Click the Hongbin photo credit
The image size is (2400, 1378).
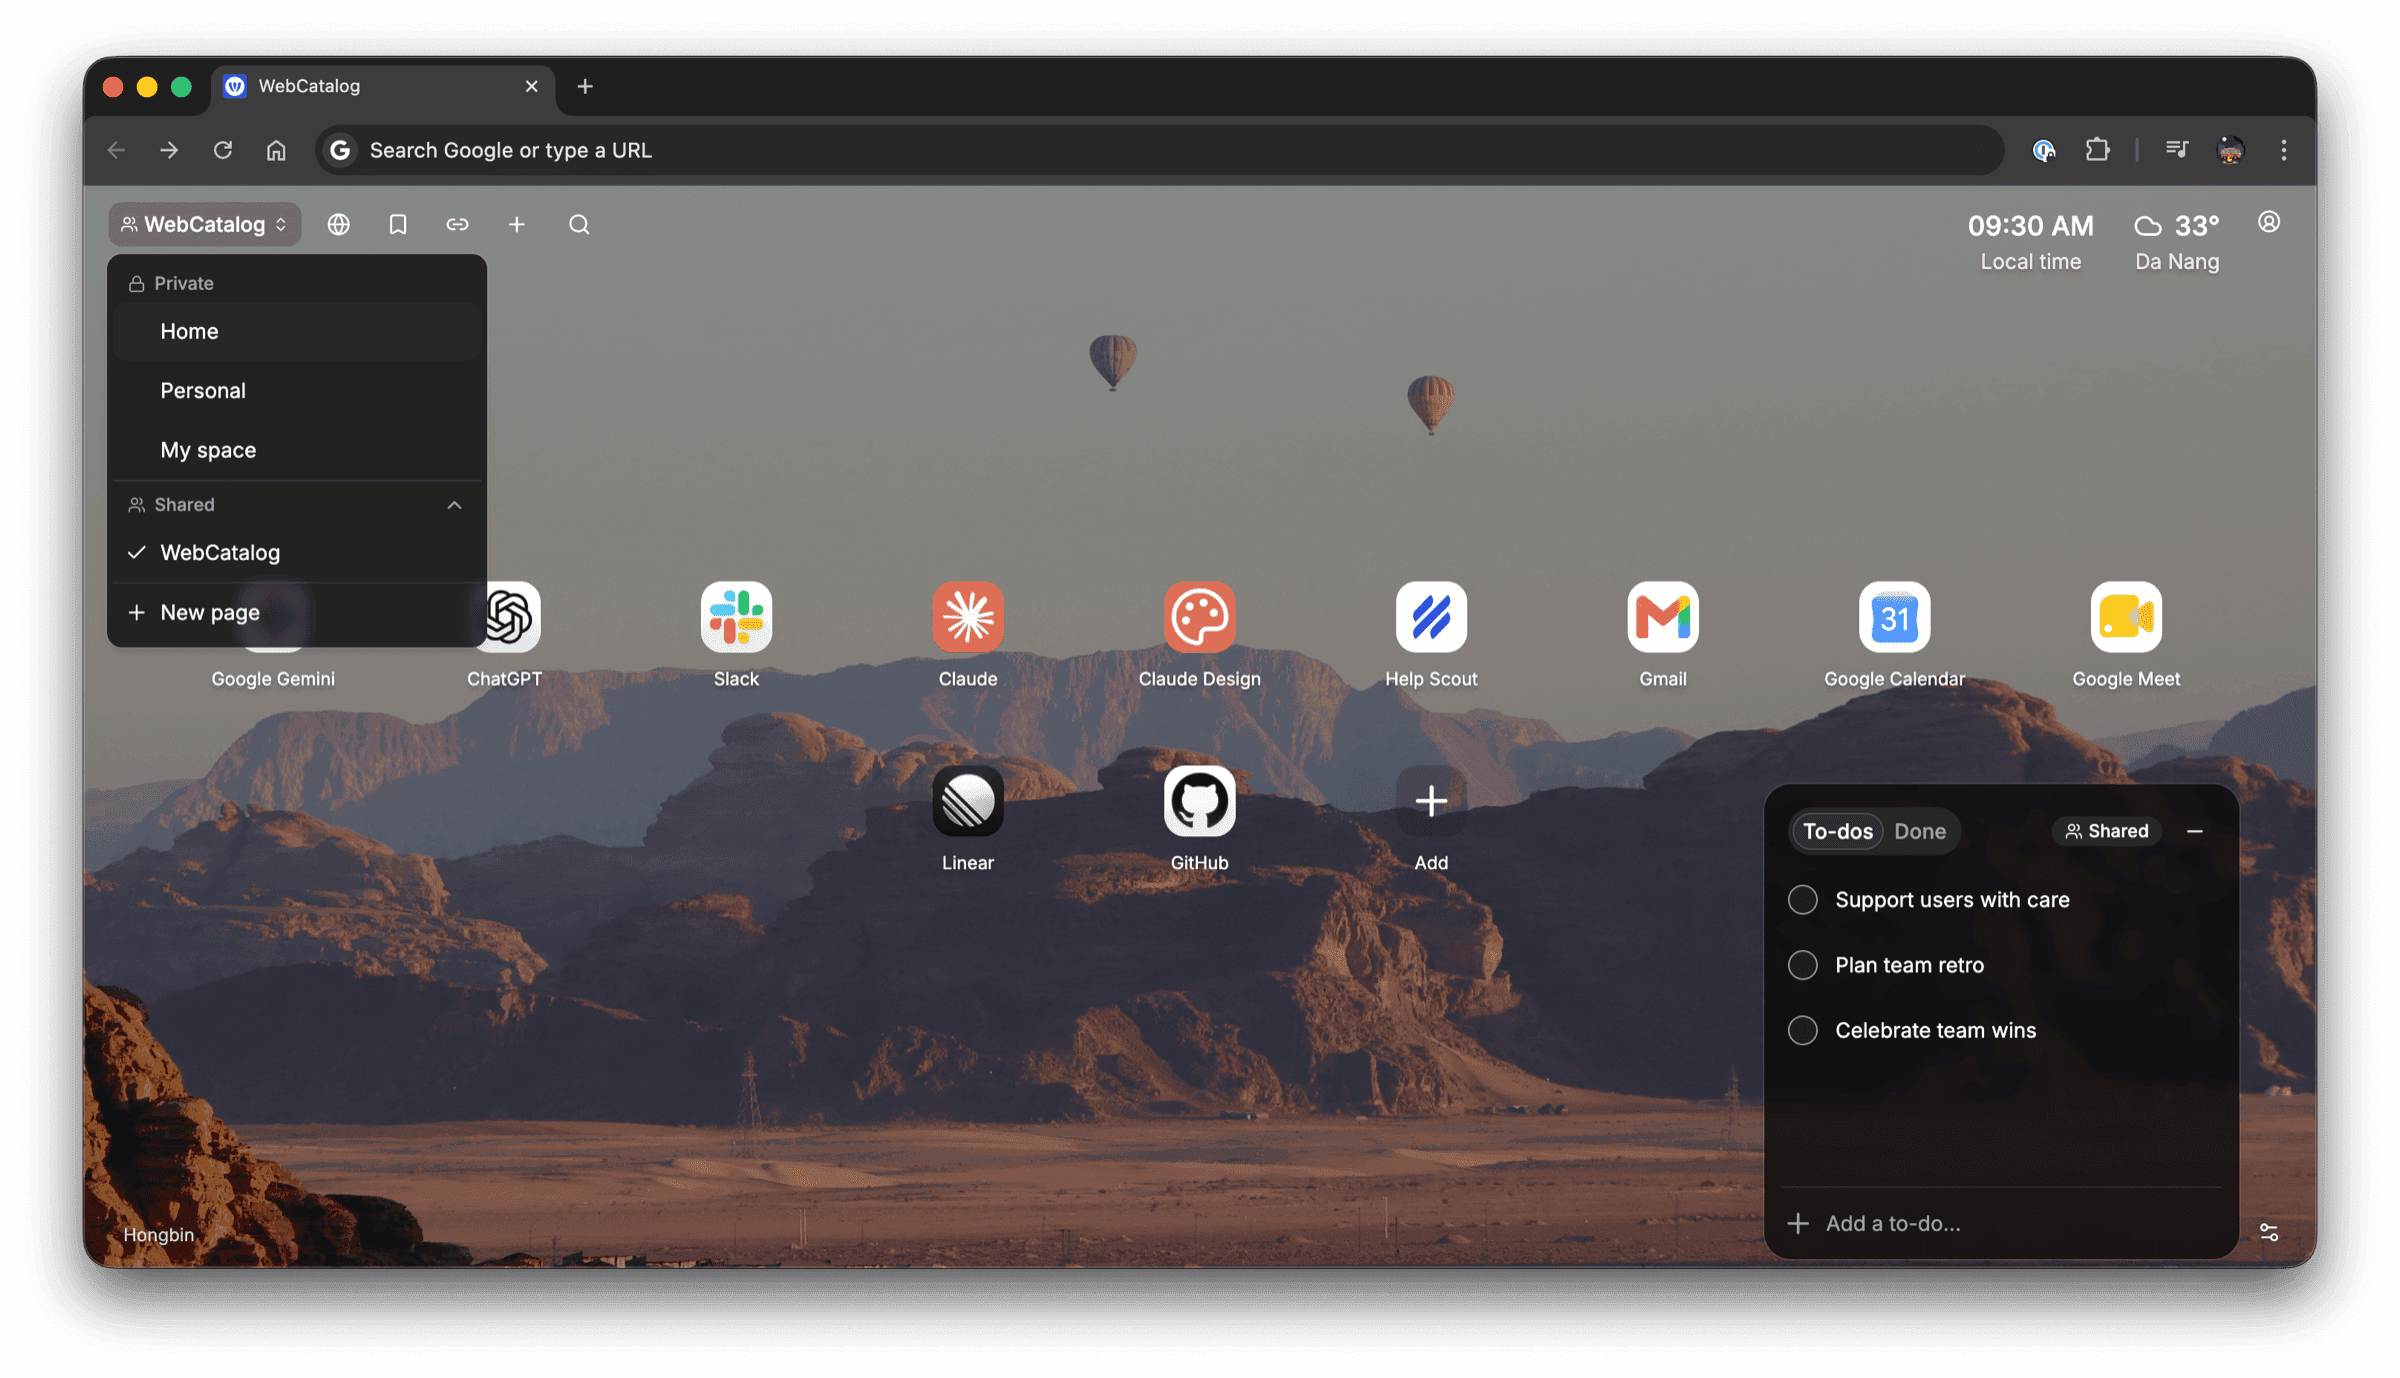point(158,1234)
